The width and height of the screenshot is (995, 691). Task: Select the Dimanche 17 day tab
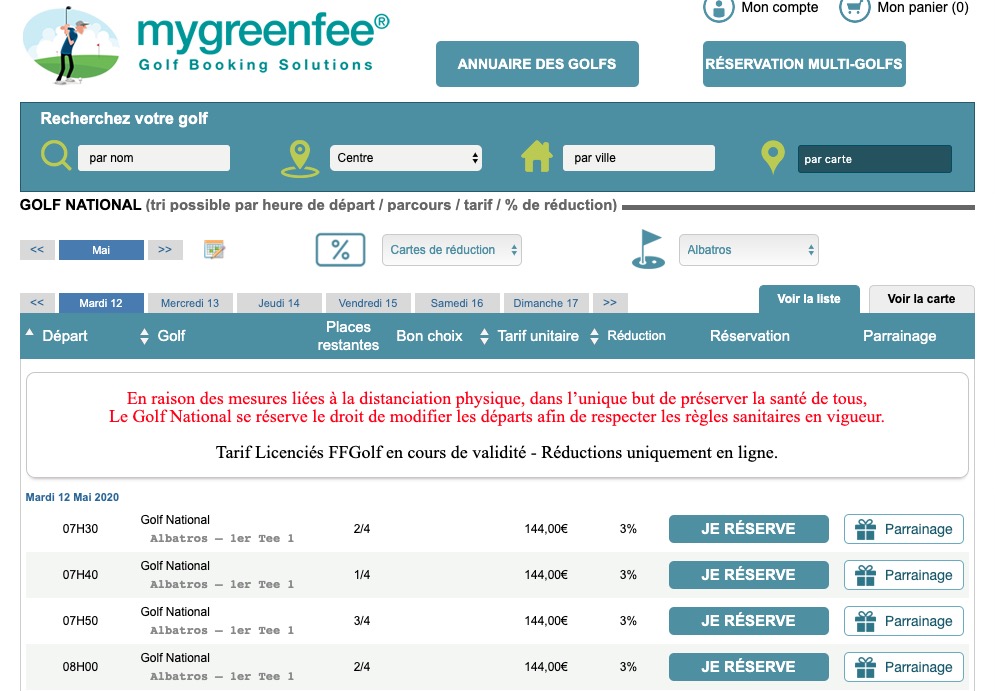tap(546, 303)
